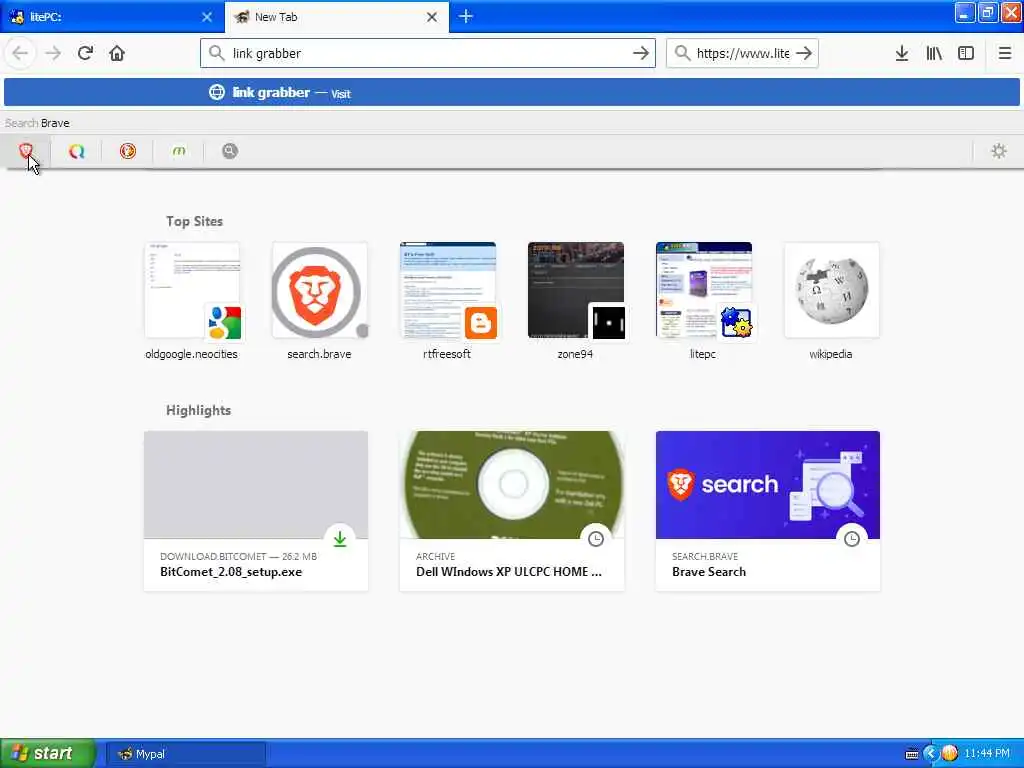Open the litepc top site tile

703,302
